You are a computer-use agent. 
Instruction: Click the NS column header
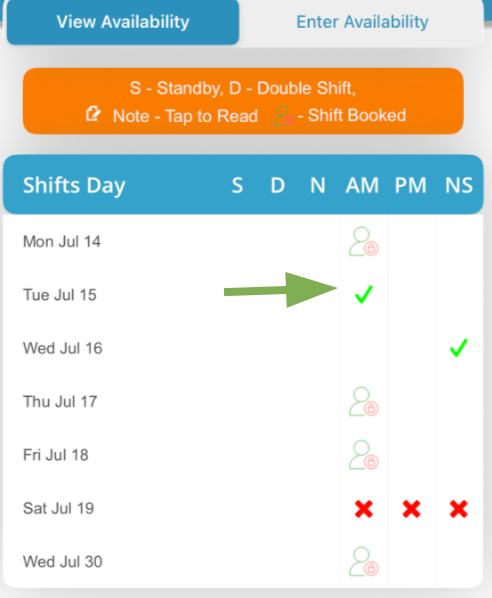click(x=459, y=185)
